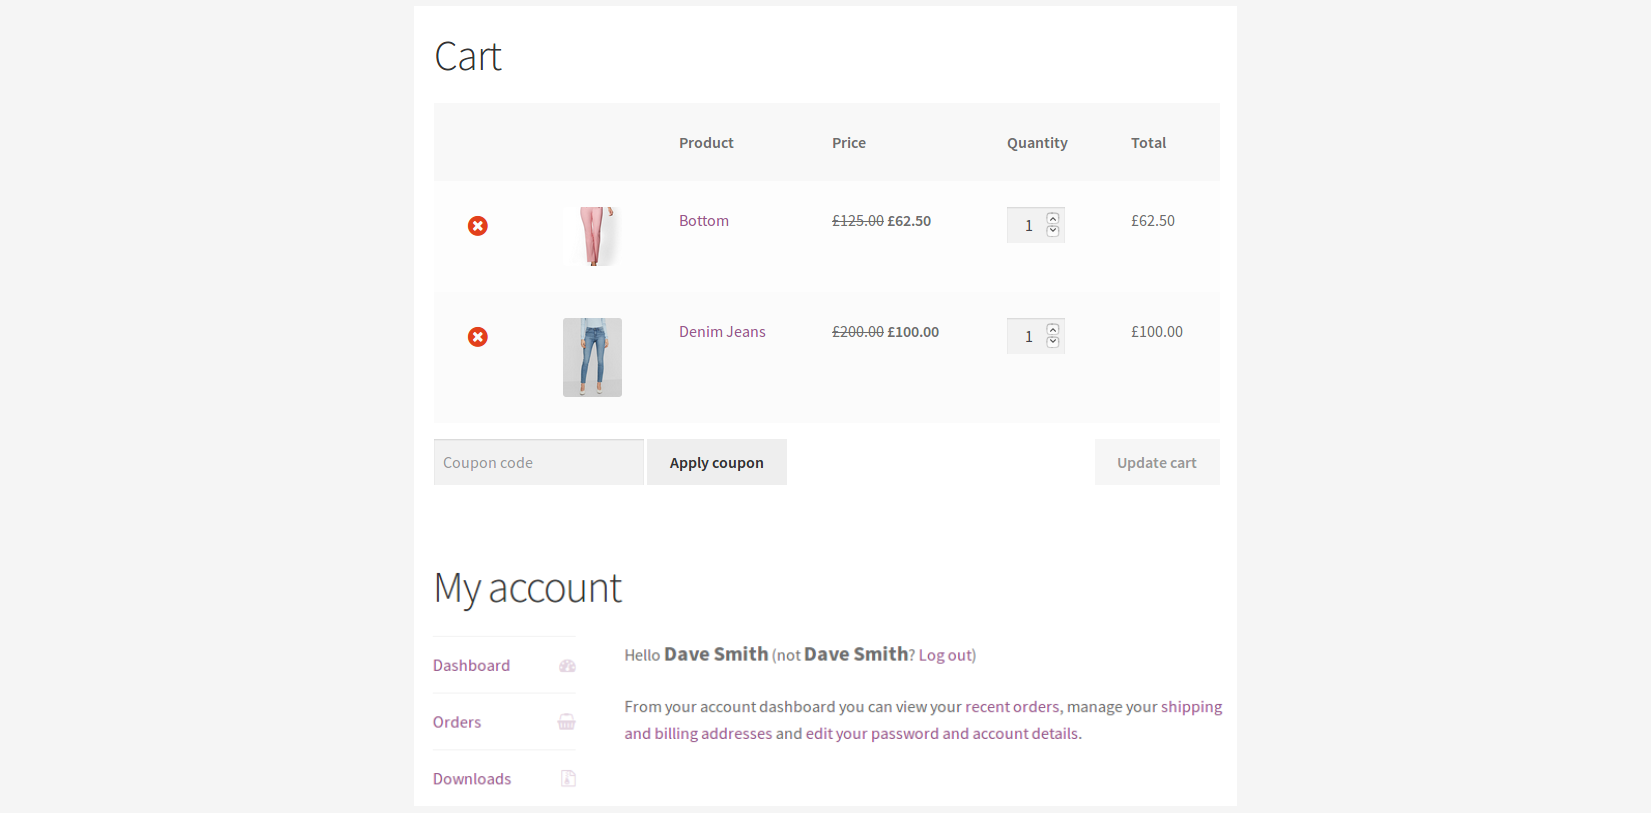Click the Total column header
The image size is (1651, 813).
point(1148,143)
